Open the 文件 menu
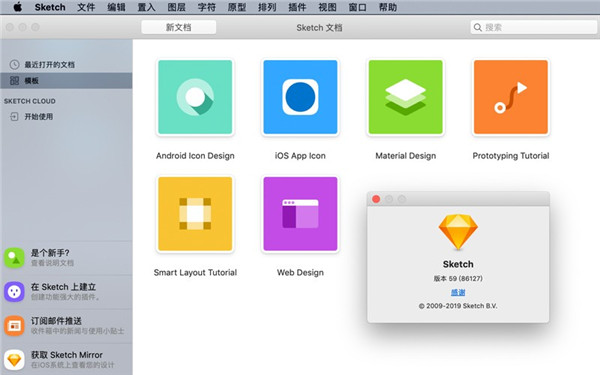This screenshot has width=600, height=375. (86, 7)
